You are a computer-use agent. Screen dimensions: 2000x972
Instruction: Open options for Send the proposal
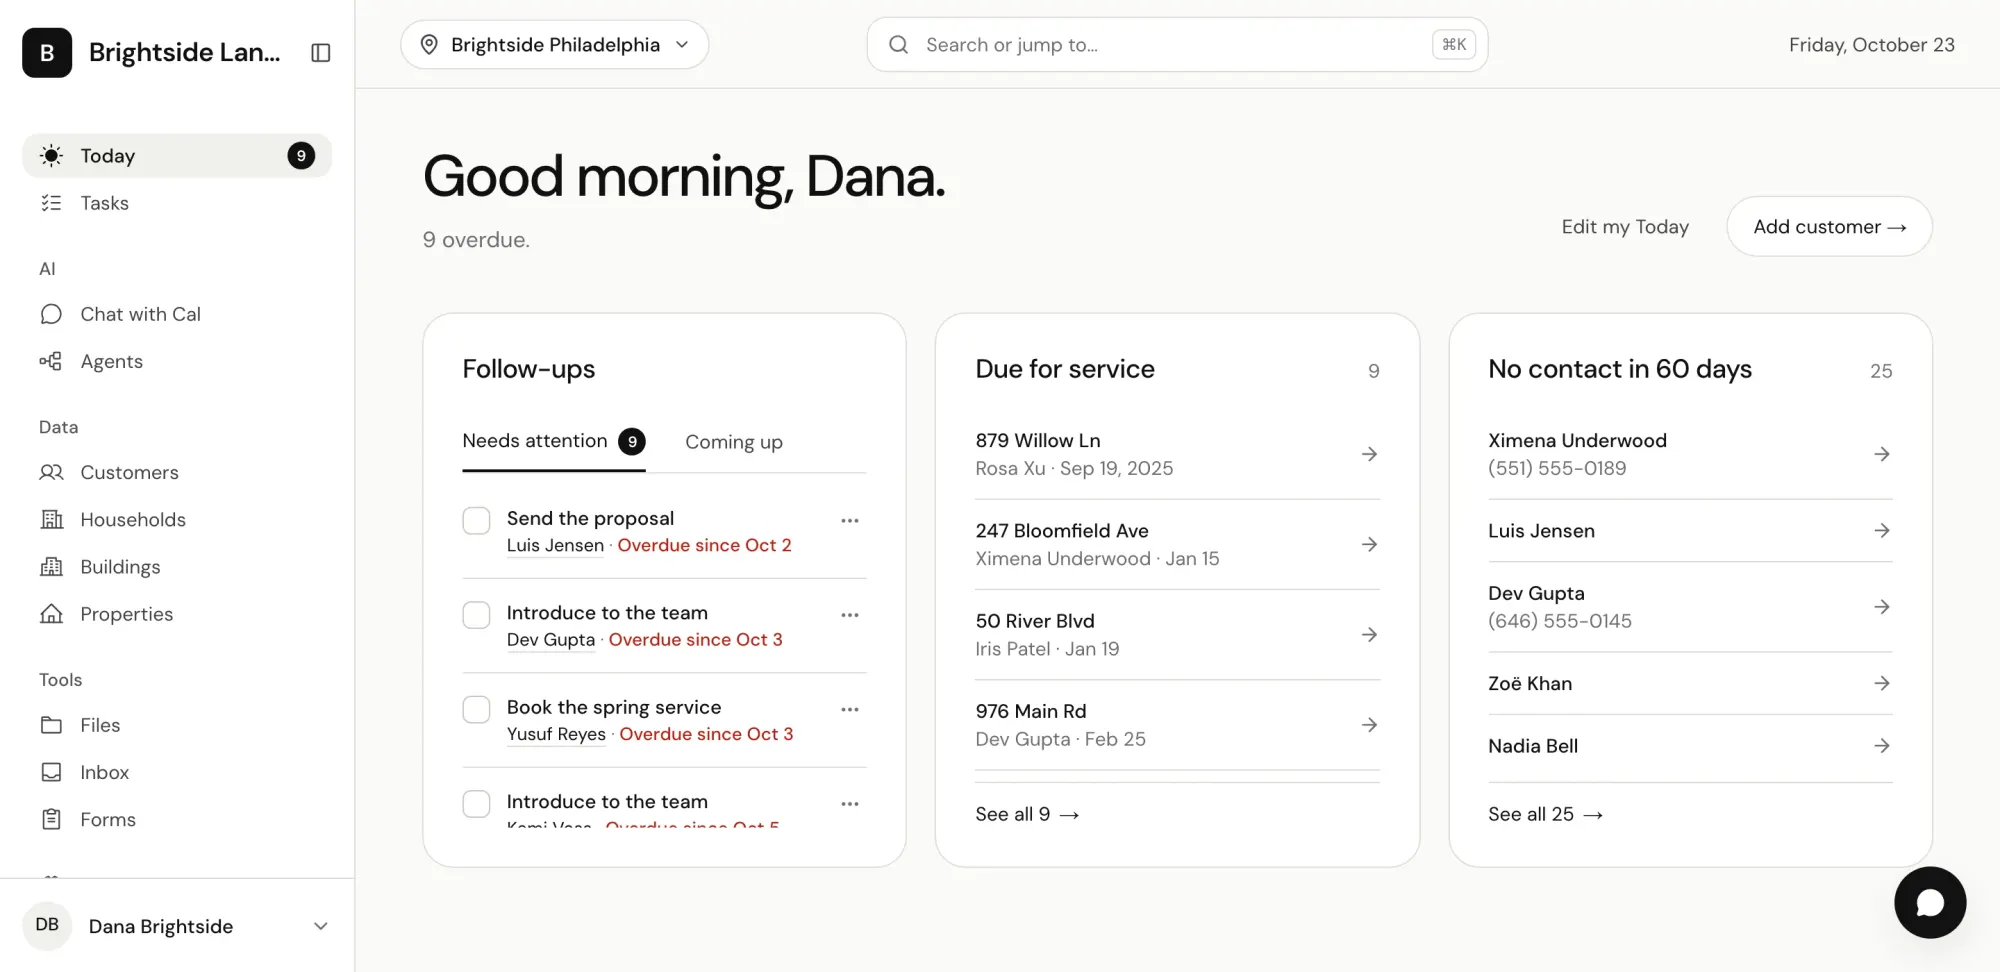pyautogui.click(x=850, y=521)
